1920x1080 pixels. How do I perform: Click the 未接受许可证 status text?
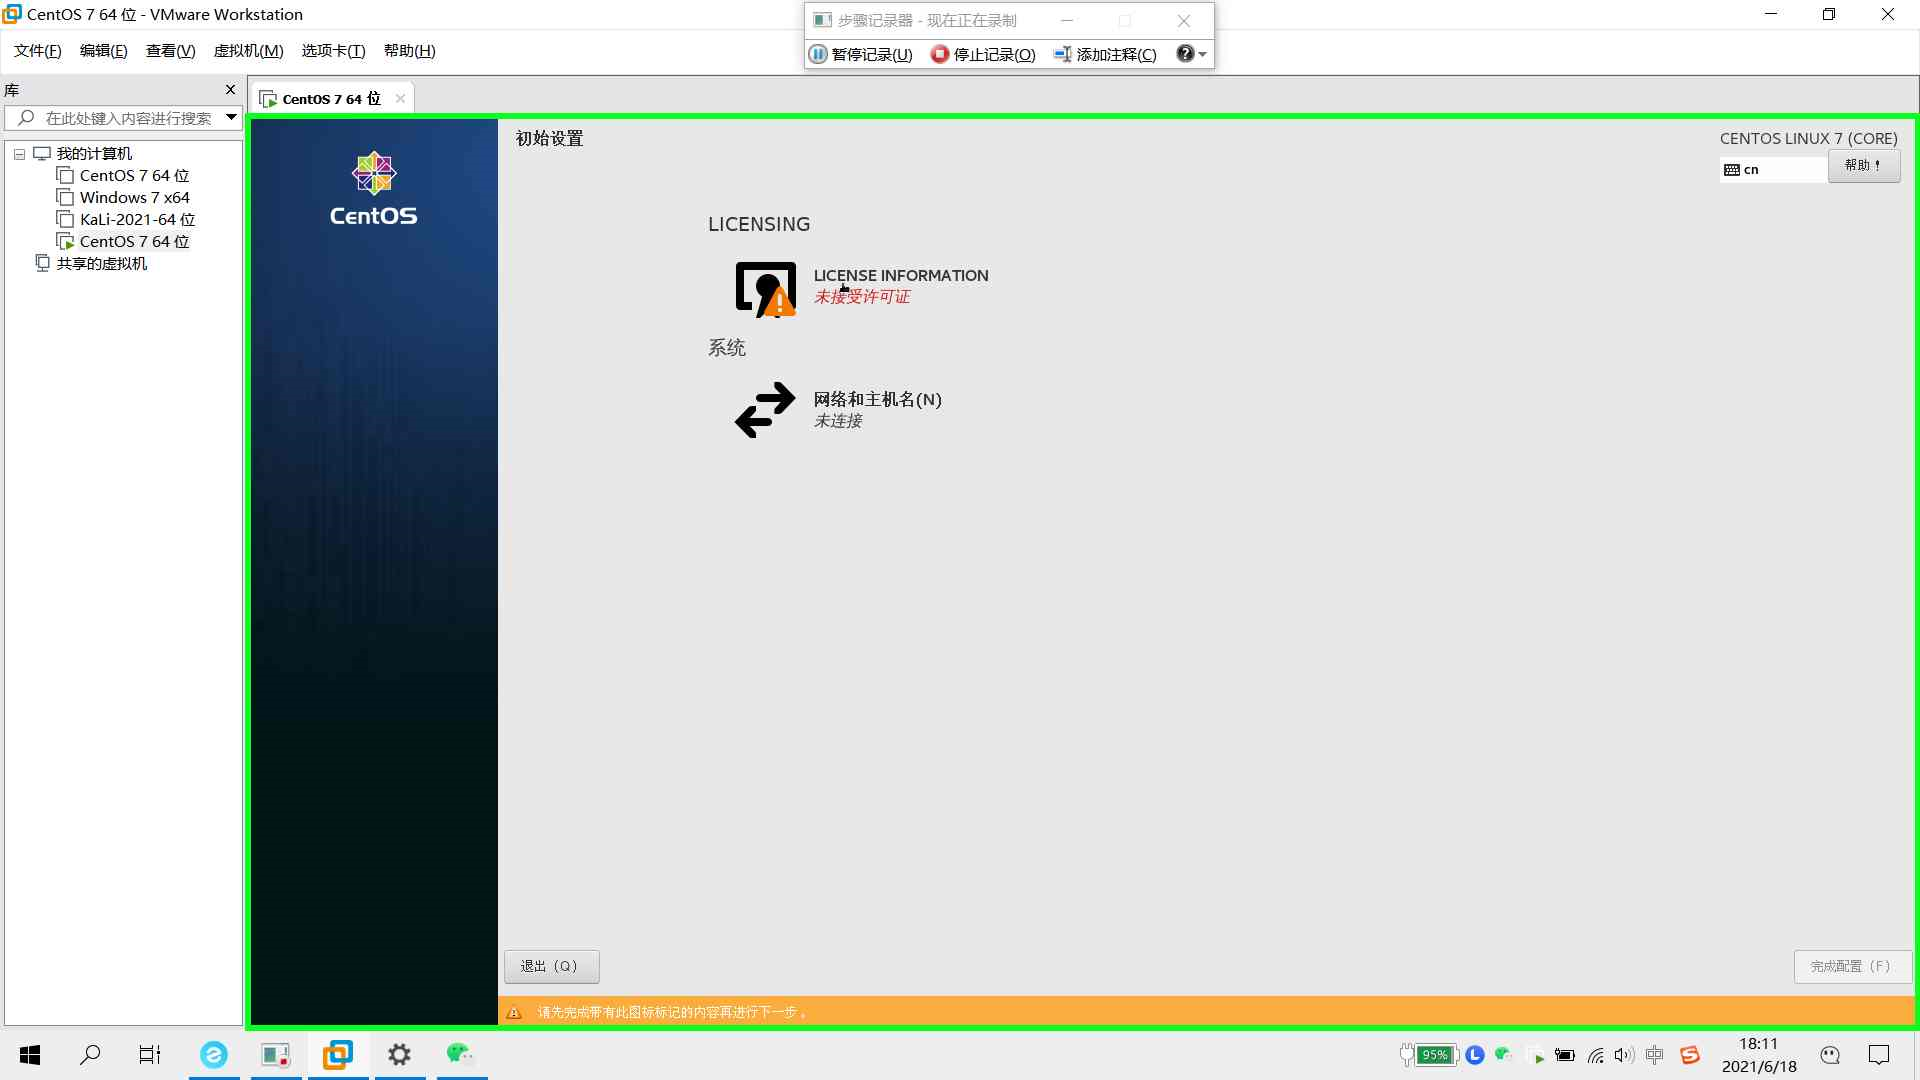861,297
